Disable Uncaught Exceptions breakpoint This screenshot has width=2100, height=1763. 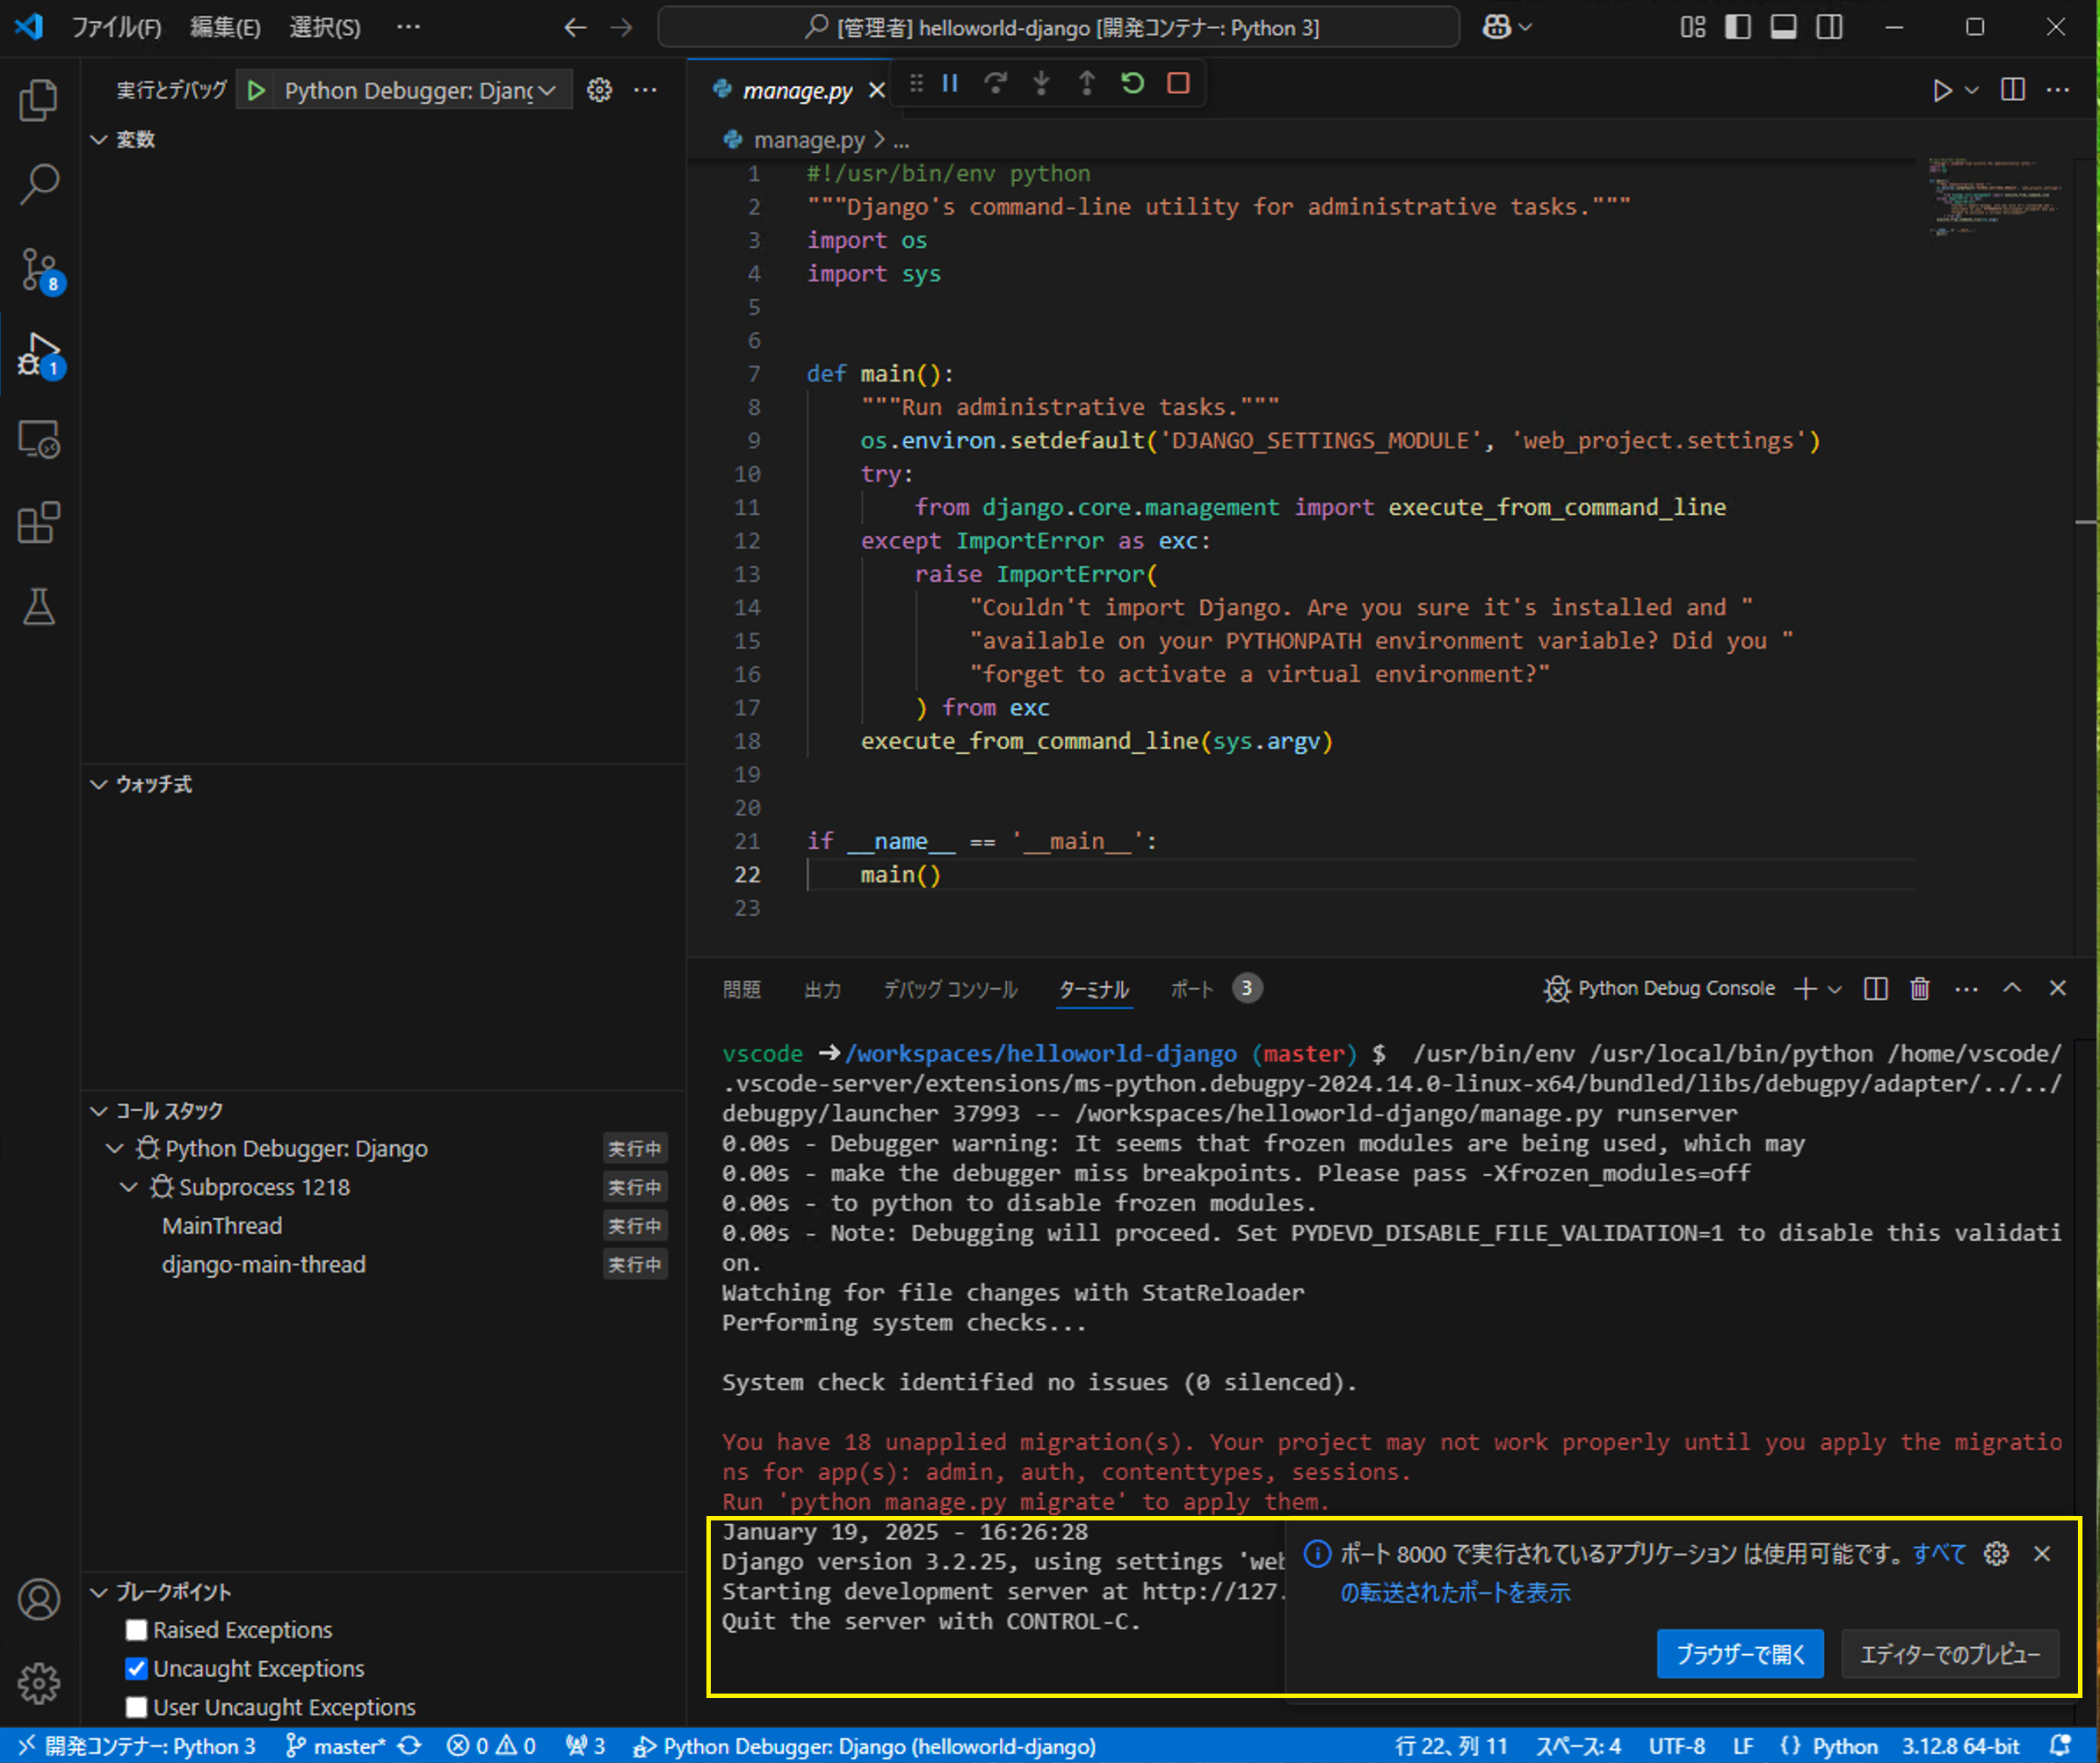pyautogui.click(x=137, y=1669)
